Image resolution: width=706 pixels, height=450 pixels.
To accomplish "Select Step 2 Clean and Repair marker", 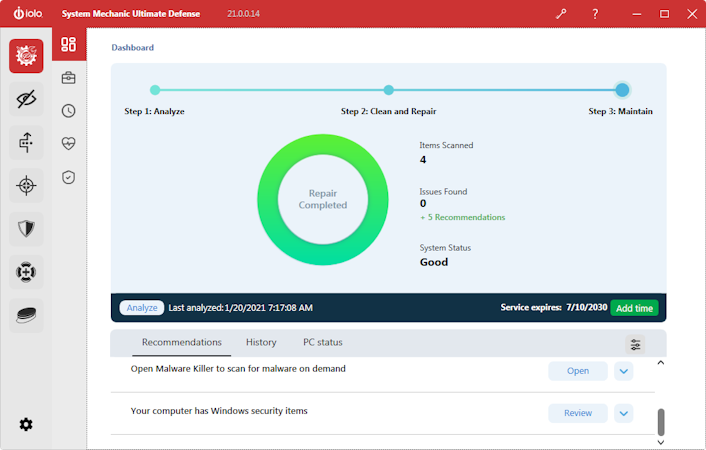I will click(x=389, y=90).
